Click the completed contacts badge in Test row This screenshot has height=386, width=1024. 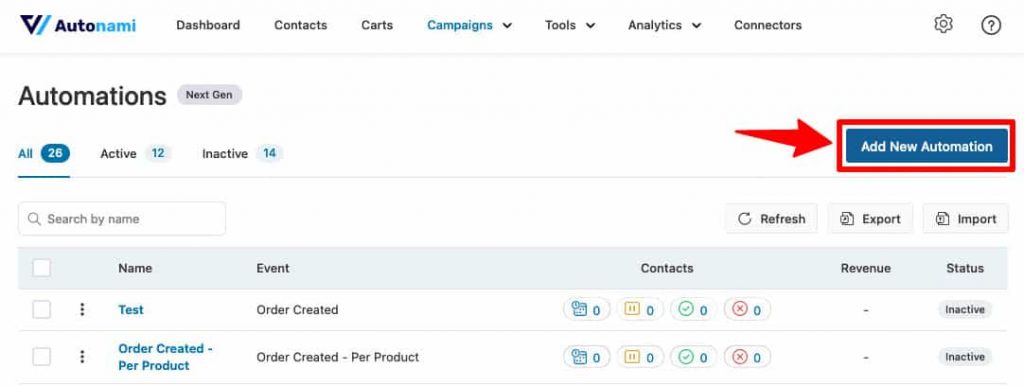[693, 310]
